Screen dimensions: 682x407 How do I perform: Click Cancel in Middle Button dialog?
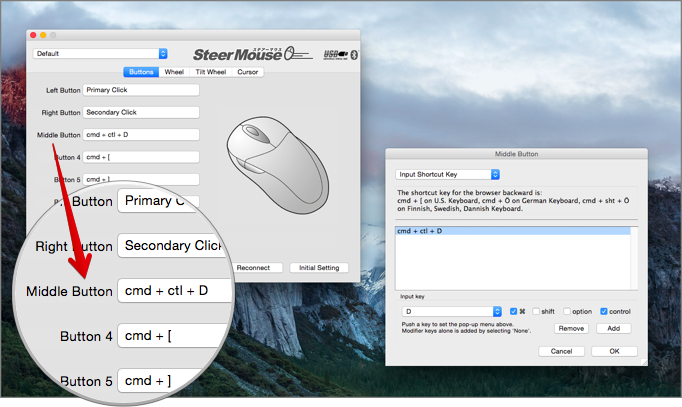(561, 351)
